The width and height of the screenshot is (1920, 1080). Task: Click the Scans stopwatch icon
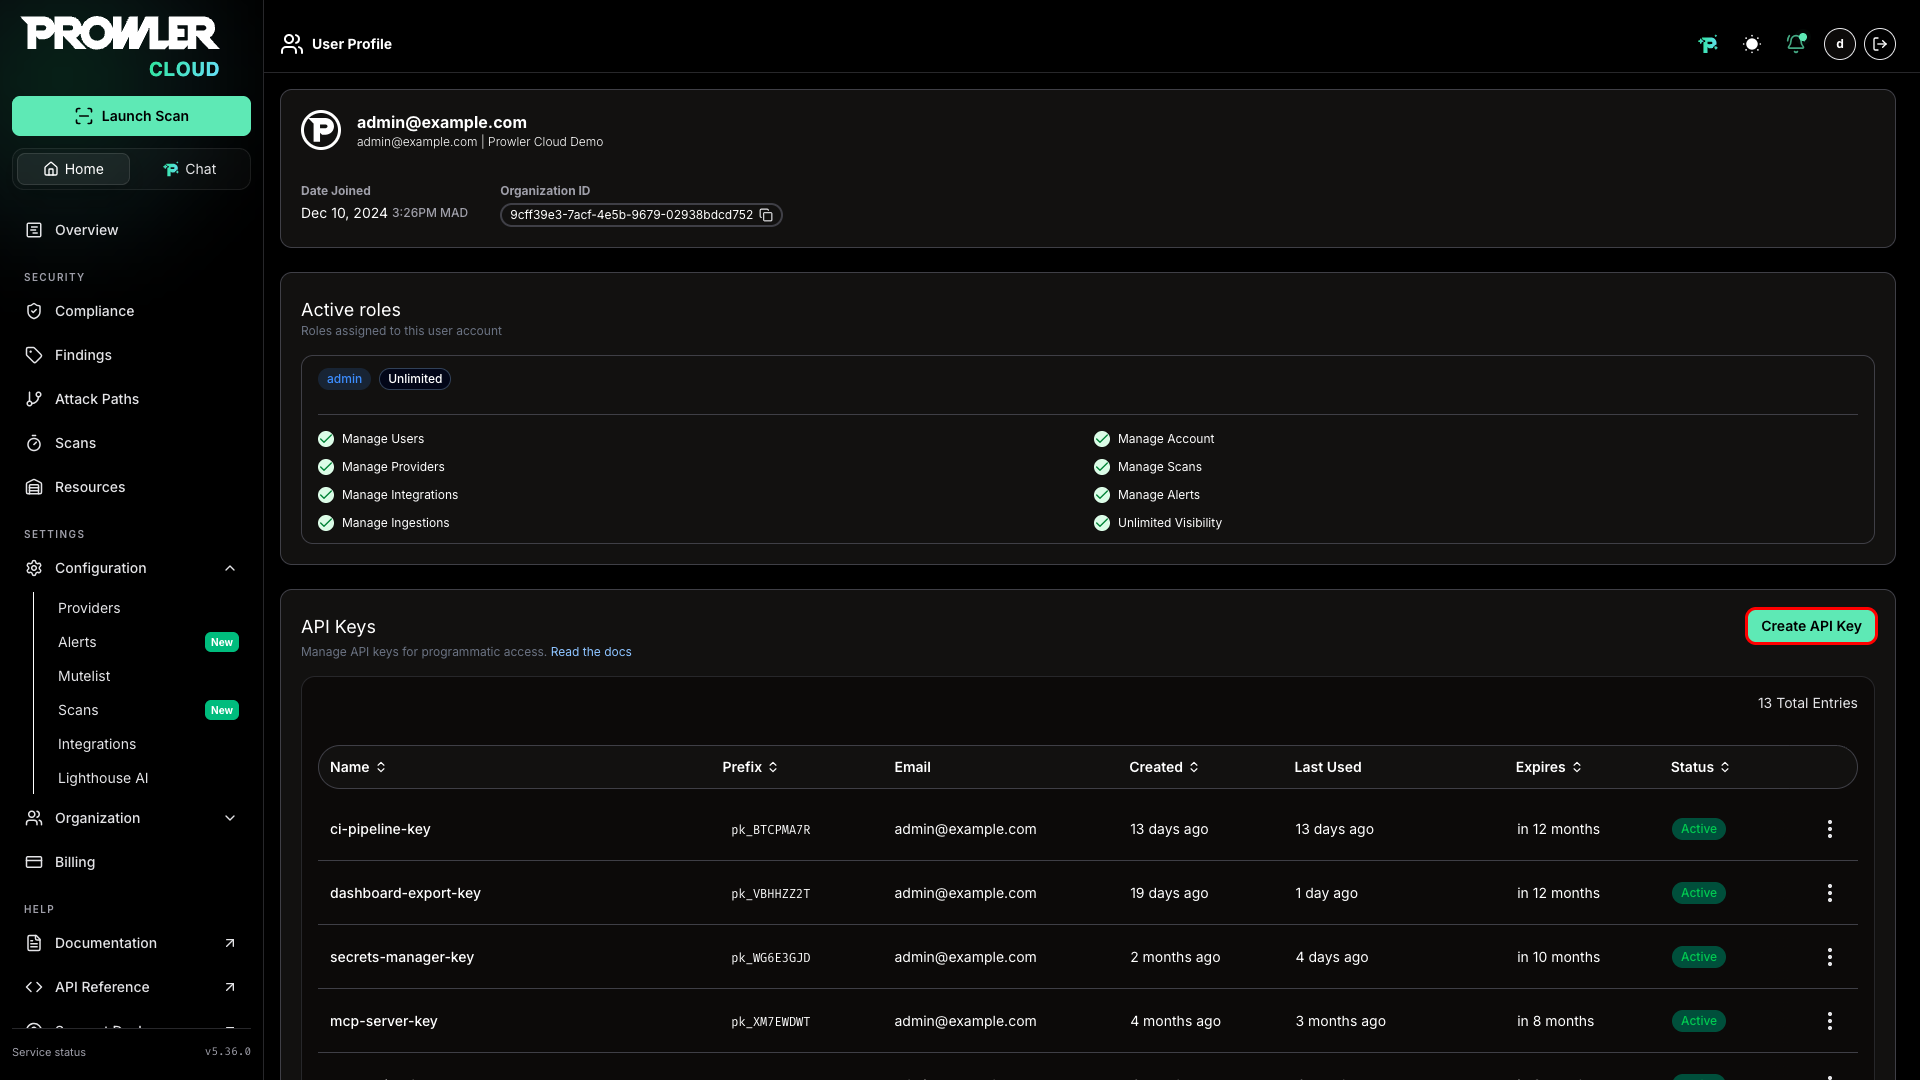point(34,443)
